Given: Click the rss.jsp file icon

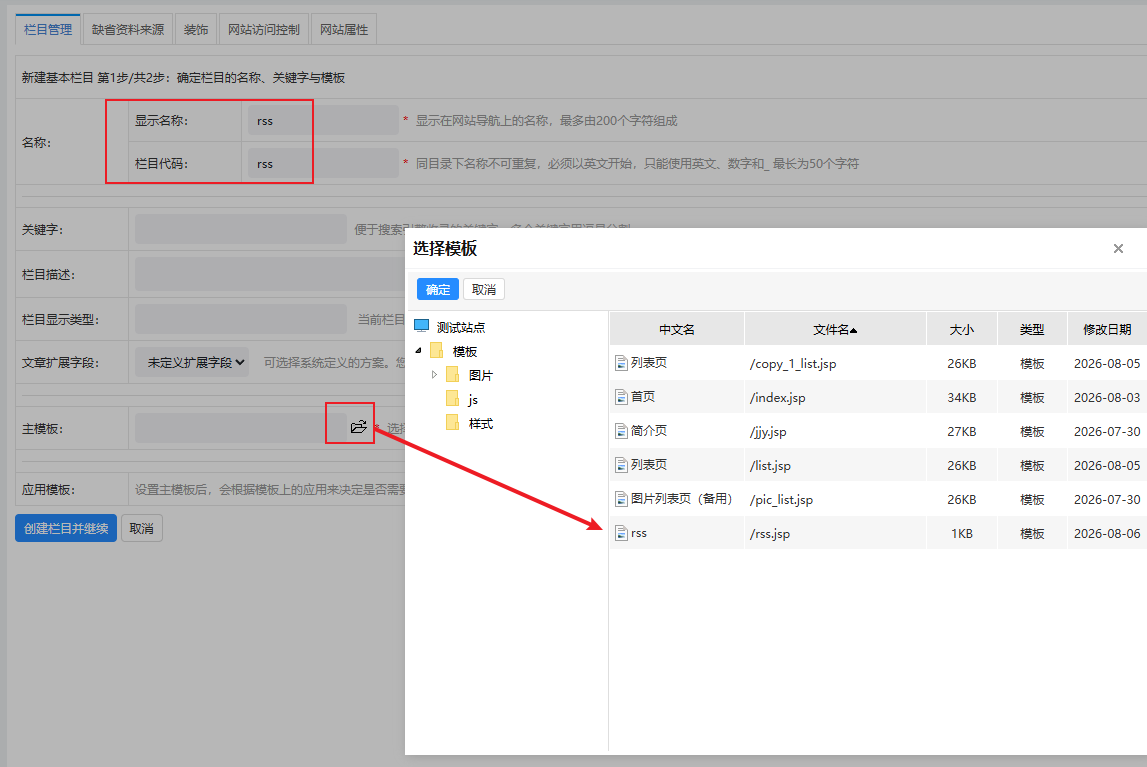Looking at the screenshot, I should (621, 533).
